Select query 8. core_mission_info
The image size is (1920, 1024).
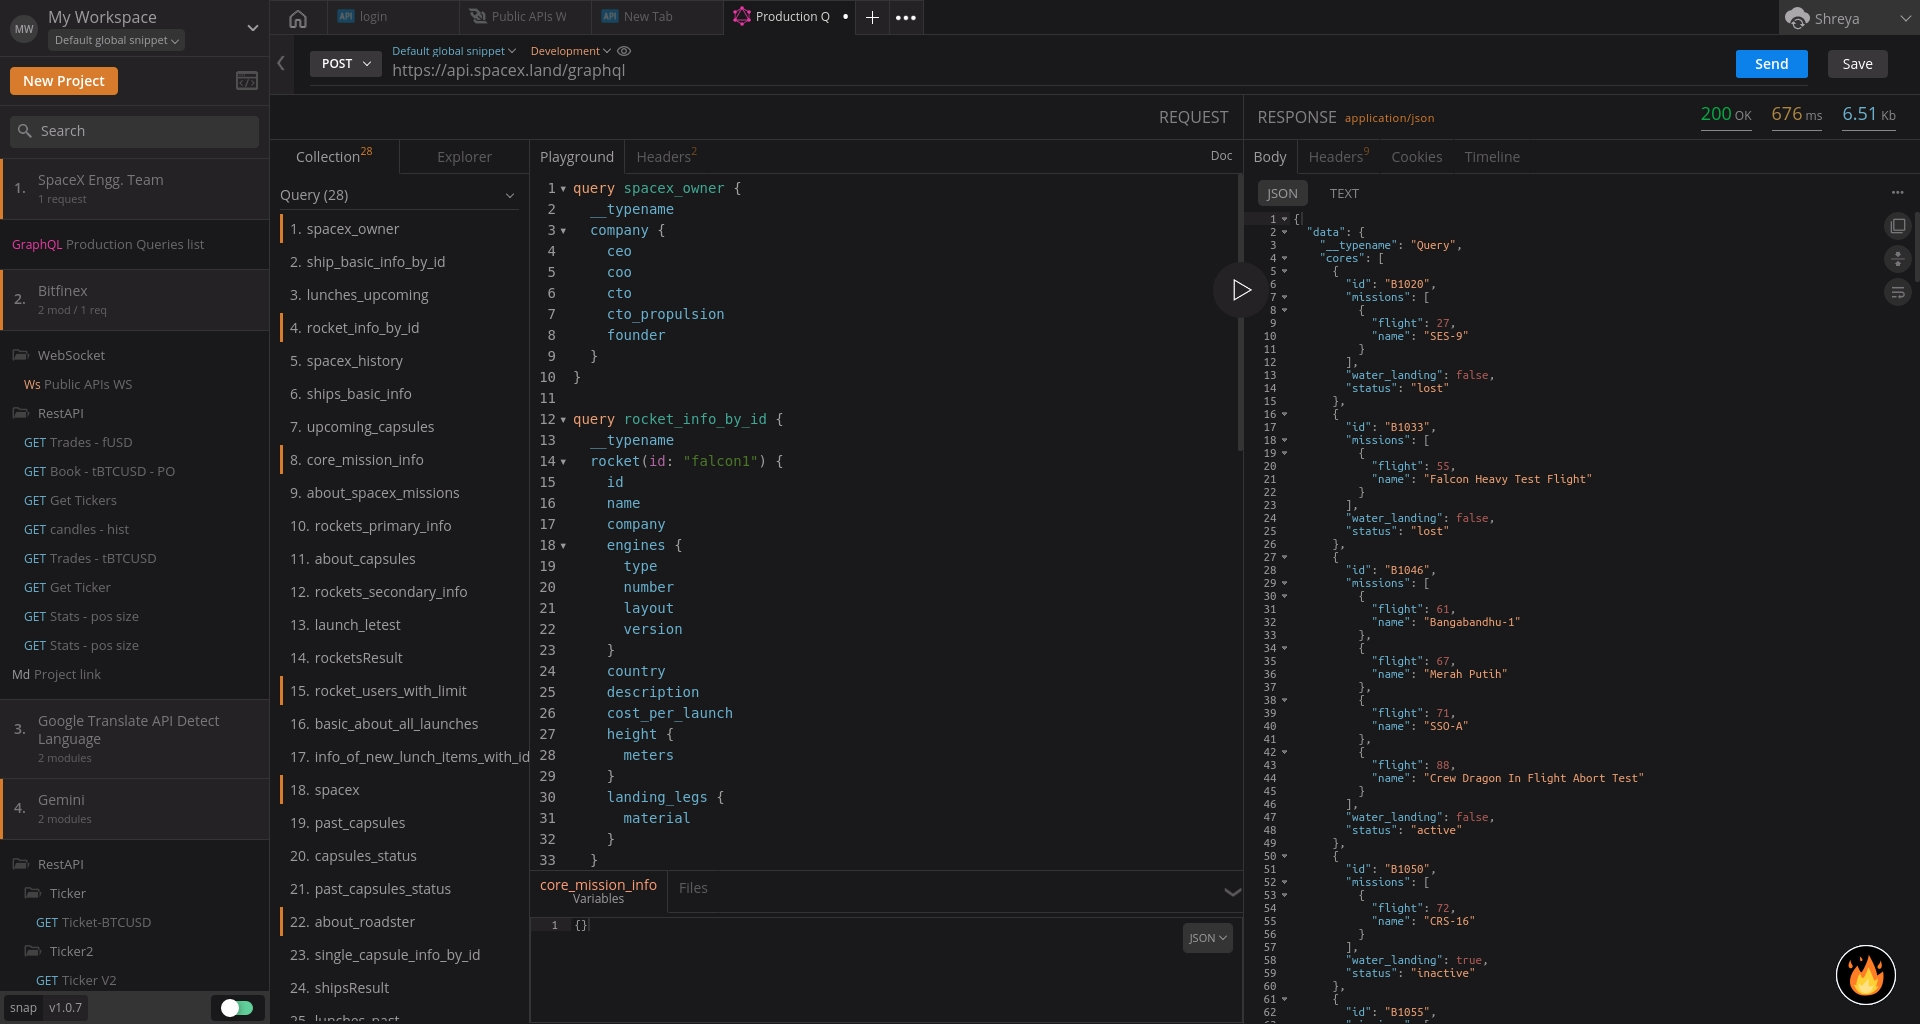click(403, 460)
